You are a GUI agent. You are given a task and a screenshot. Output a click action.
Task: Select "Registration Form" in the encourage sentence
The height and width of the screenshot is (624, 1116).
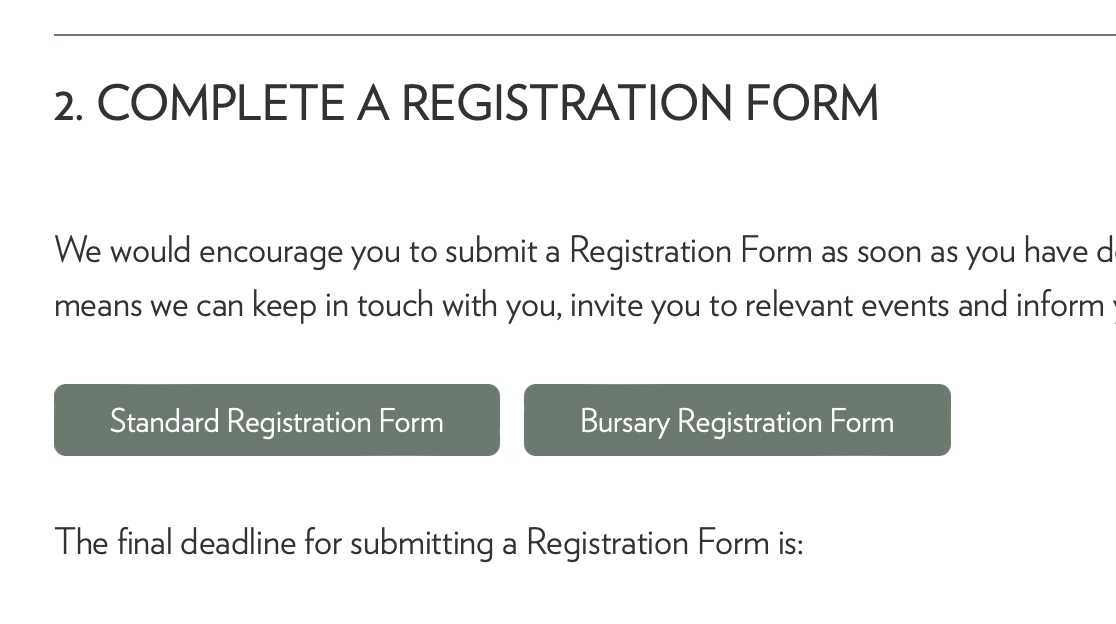click(x=690, y=251)
